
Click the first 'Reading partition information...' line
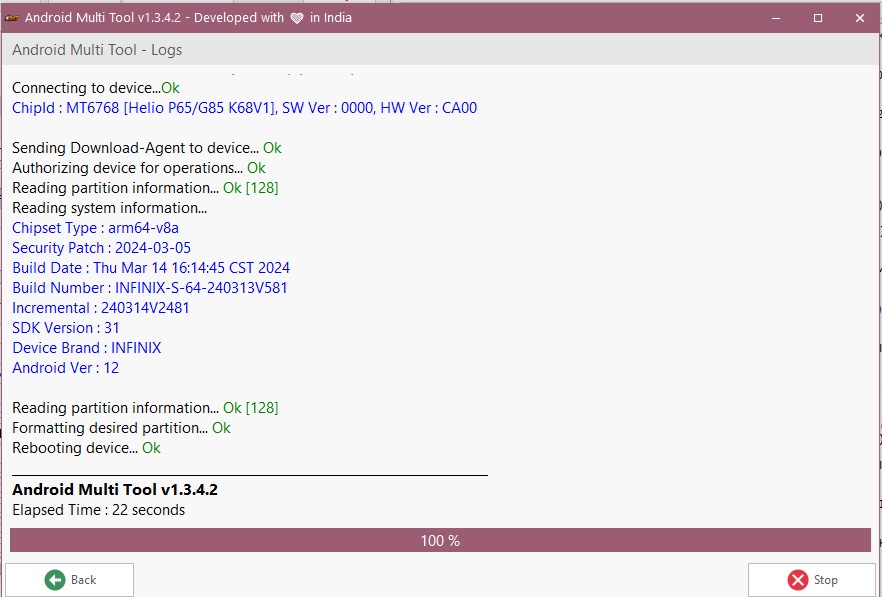coord(145,187)
